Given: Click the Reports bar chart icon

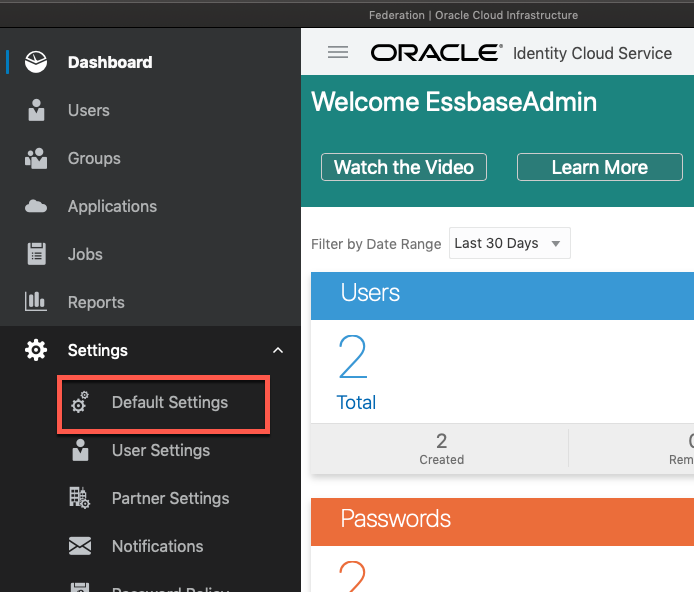Looking at the screenshot, I should 36,302.
